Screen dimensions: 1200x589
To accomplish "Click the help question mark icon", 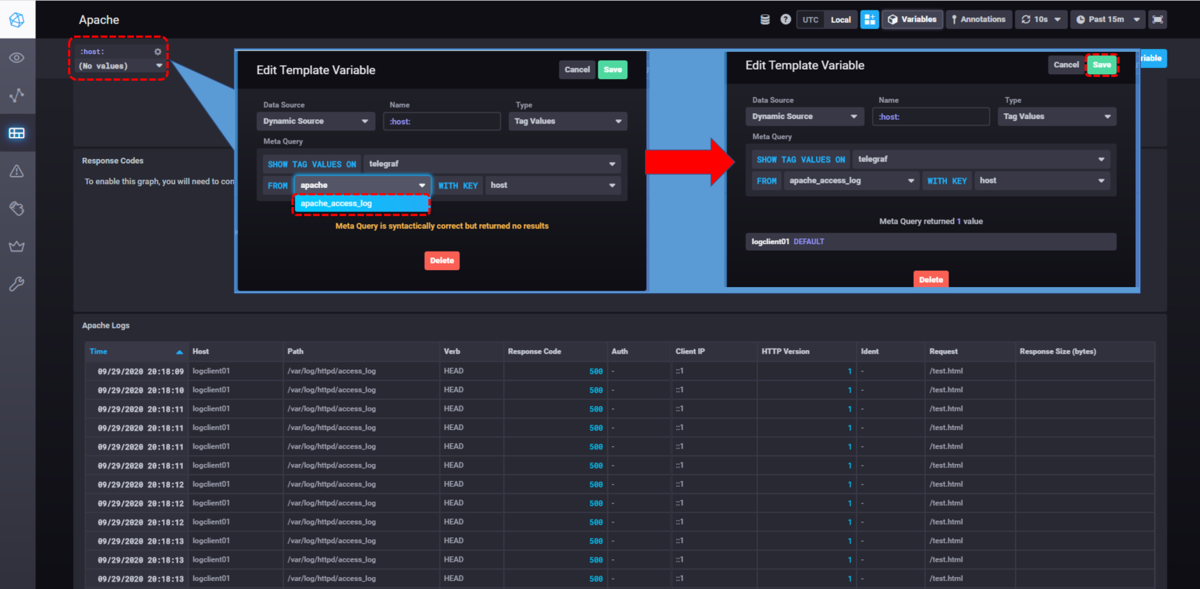I will coord(785,19).
